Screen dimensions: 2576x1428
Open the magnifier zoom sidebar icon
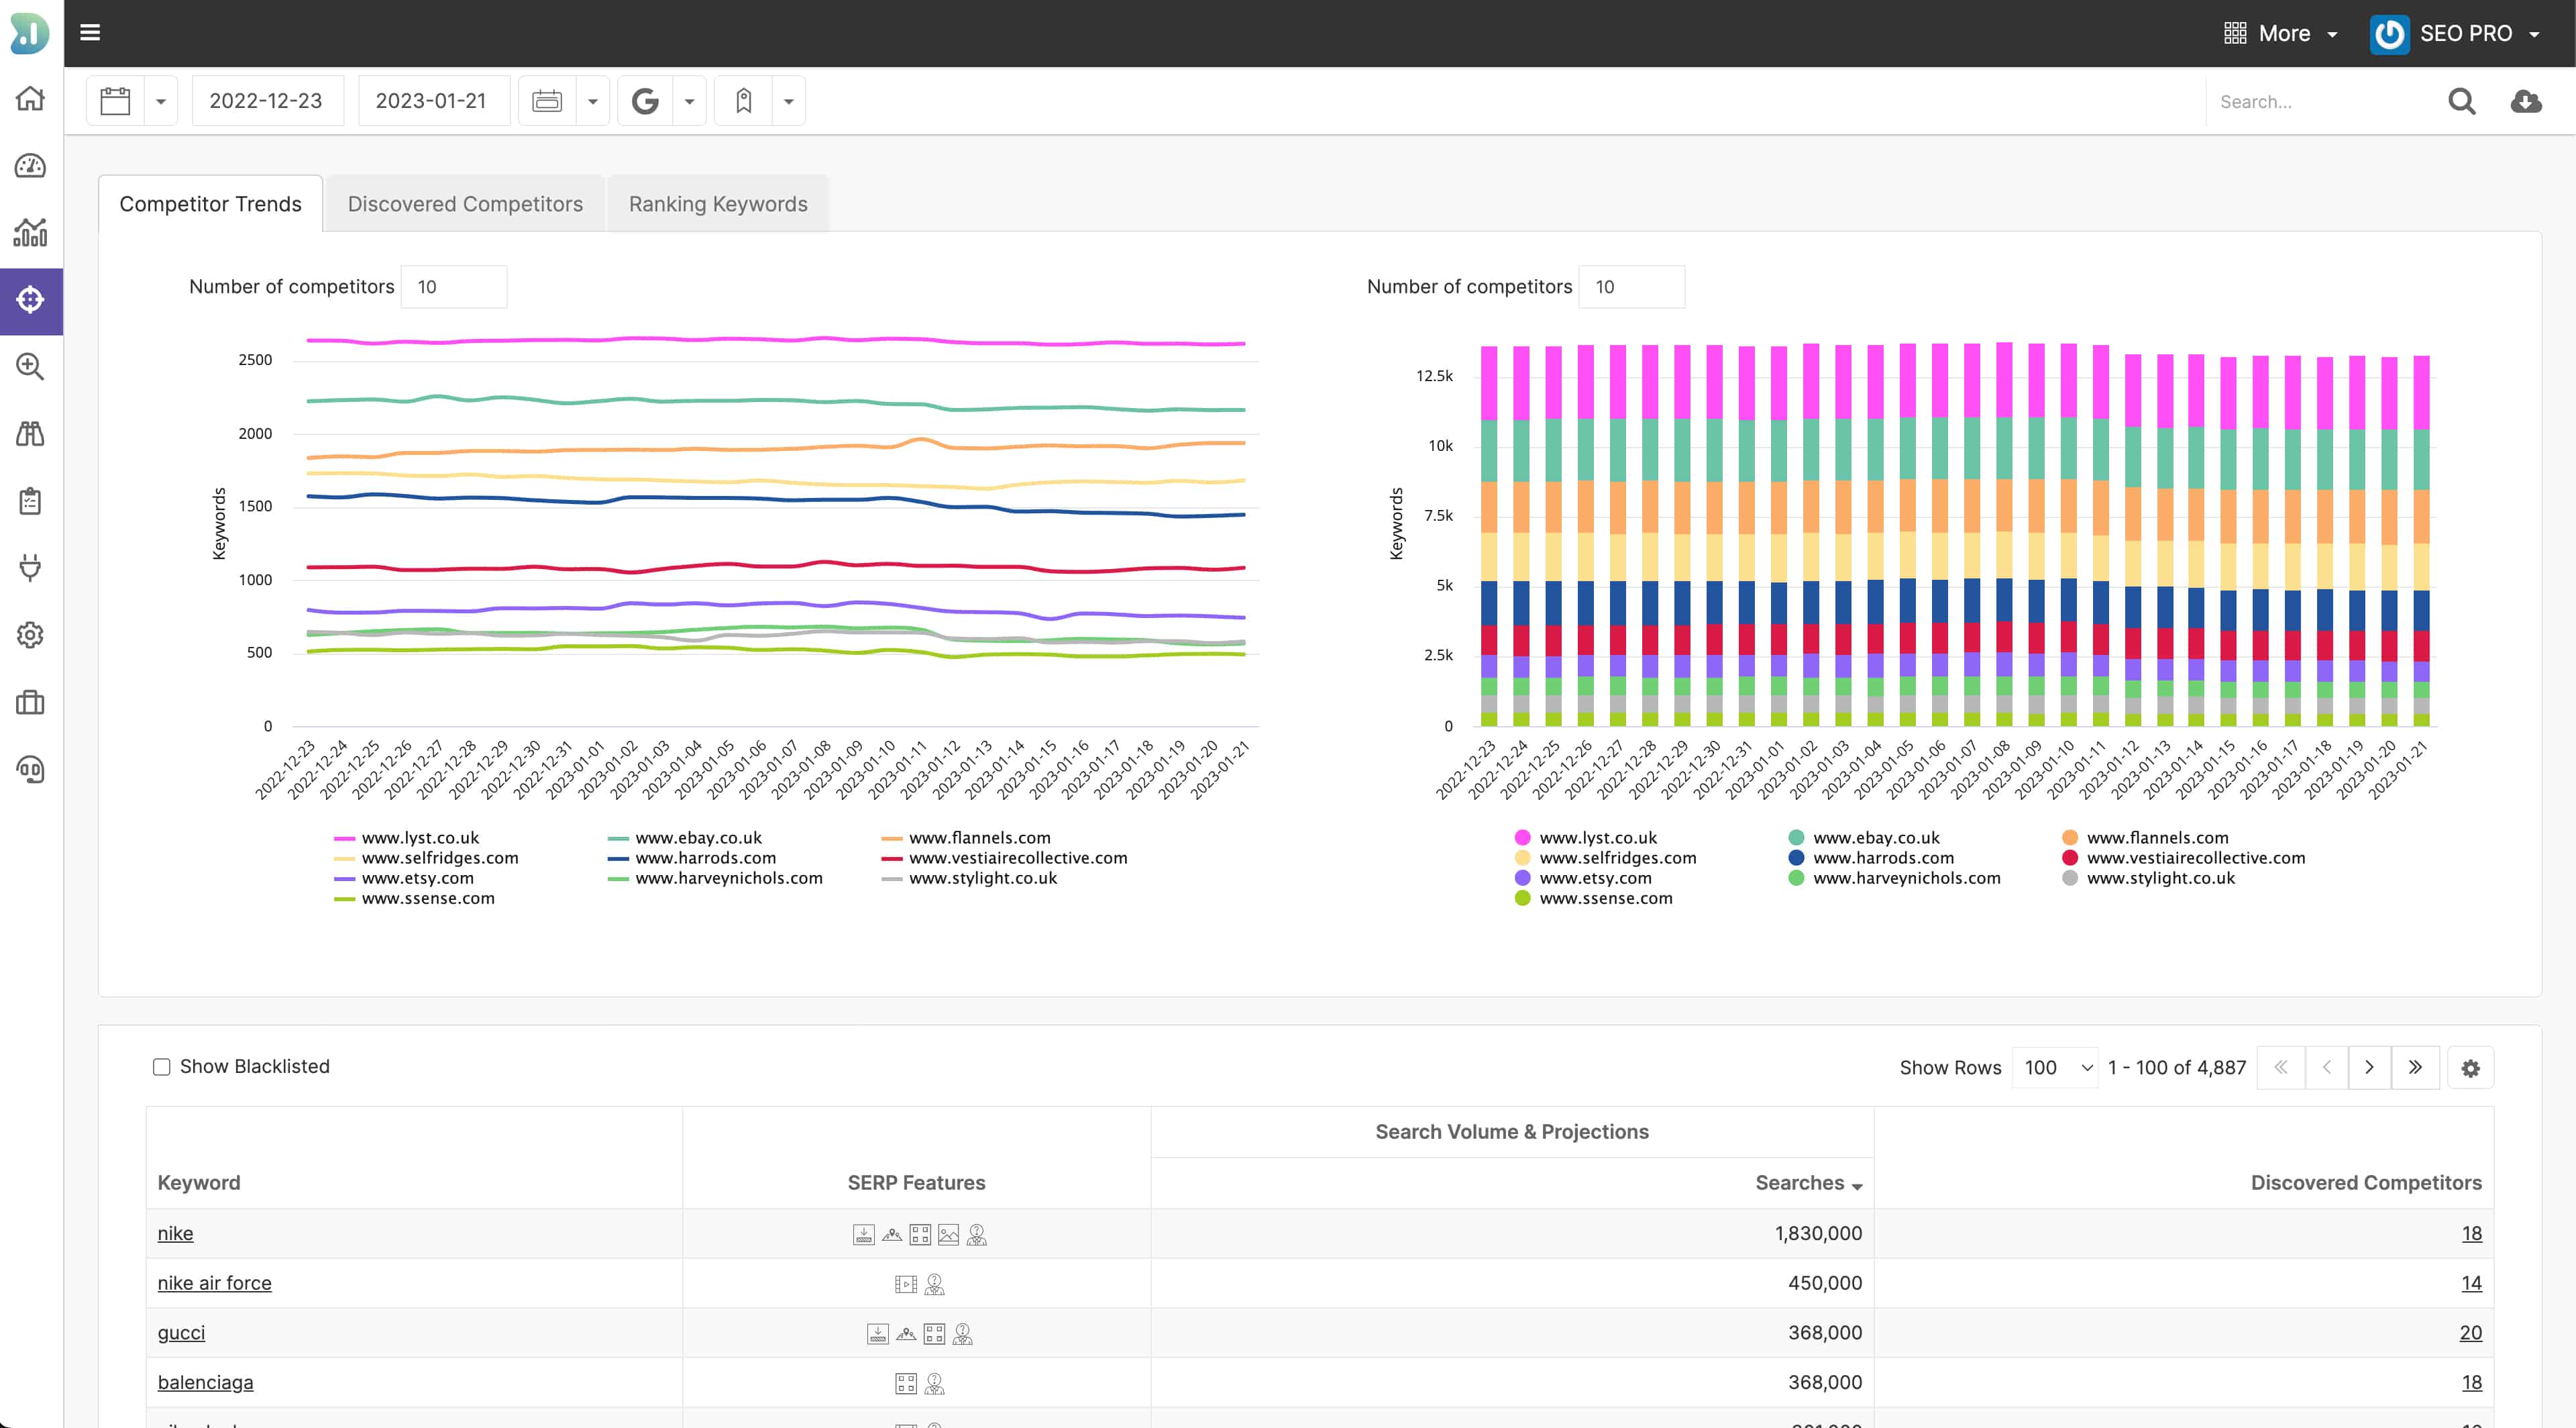click(x=30, y=366)
